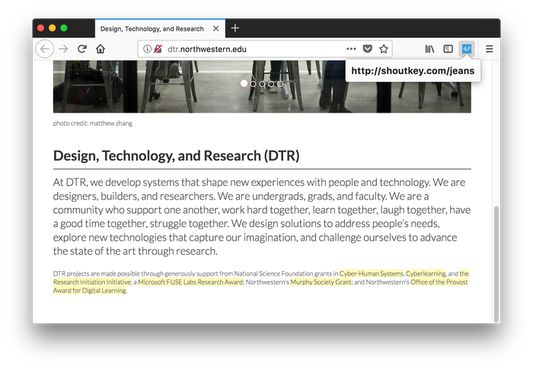Image resolution: width=533 pixels, height=370 pixels.
Task: Click the 'photo credit: matthew zhang' caption
Action: pyautogui.click(x=92, y=123)
